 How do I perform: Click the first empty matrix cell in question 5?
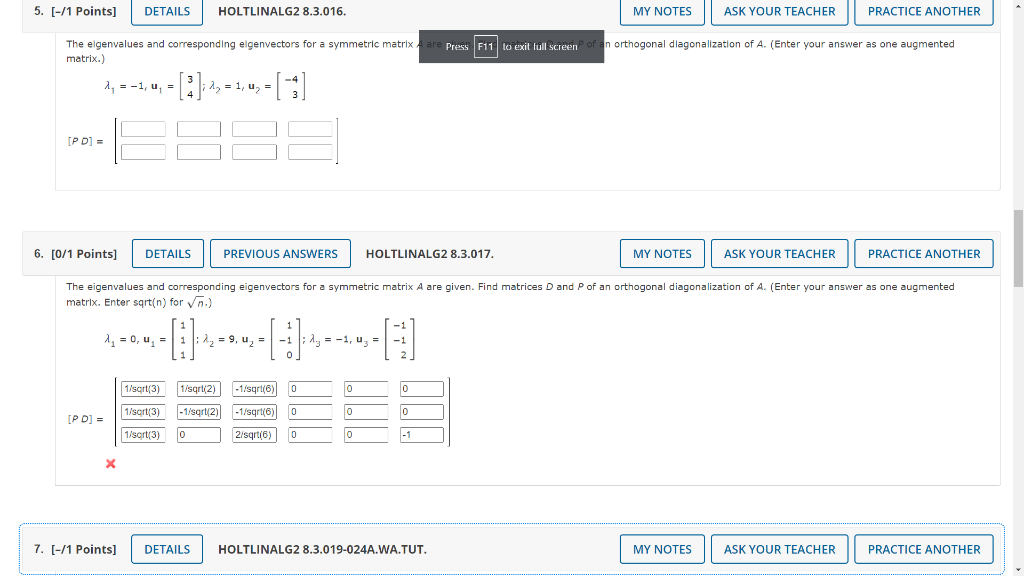[143, 128]
